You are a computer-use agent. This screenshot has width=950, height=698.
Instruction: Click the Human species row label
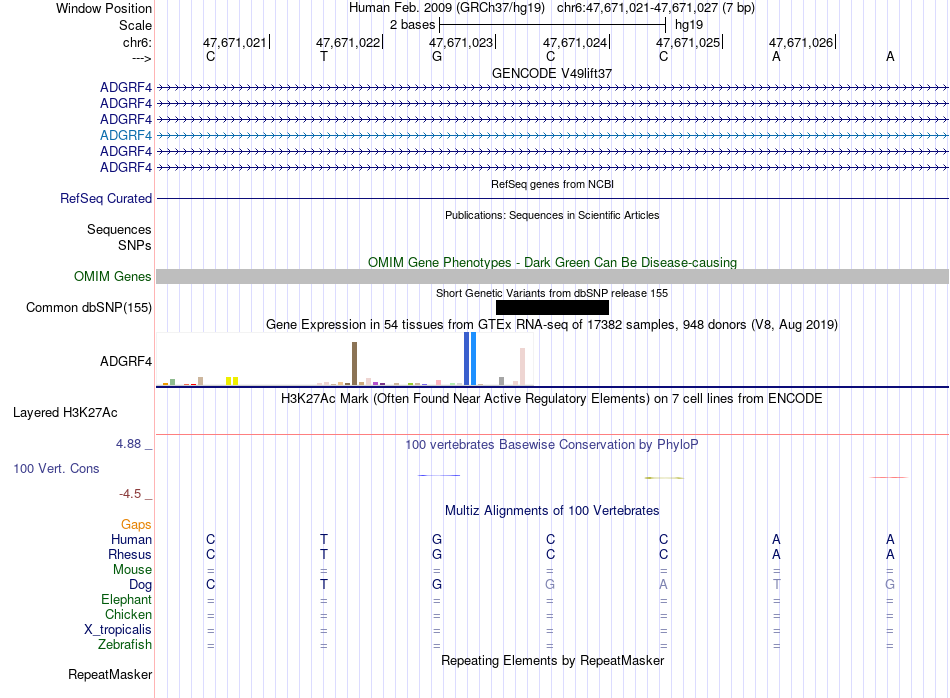(131, 539)
